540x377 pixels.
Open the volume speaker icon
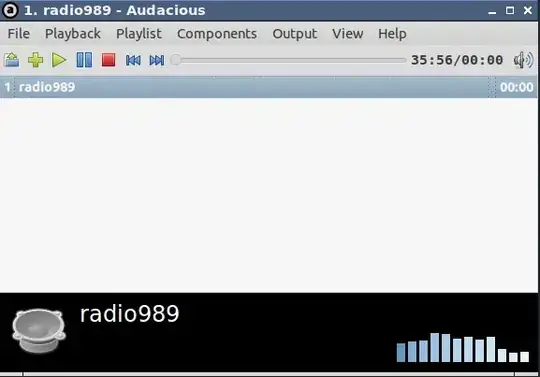pyautogui.click(x=523, y=60)
